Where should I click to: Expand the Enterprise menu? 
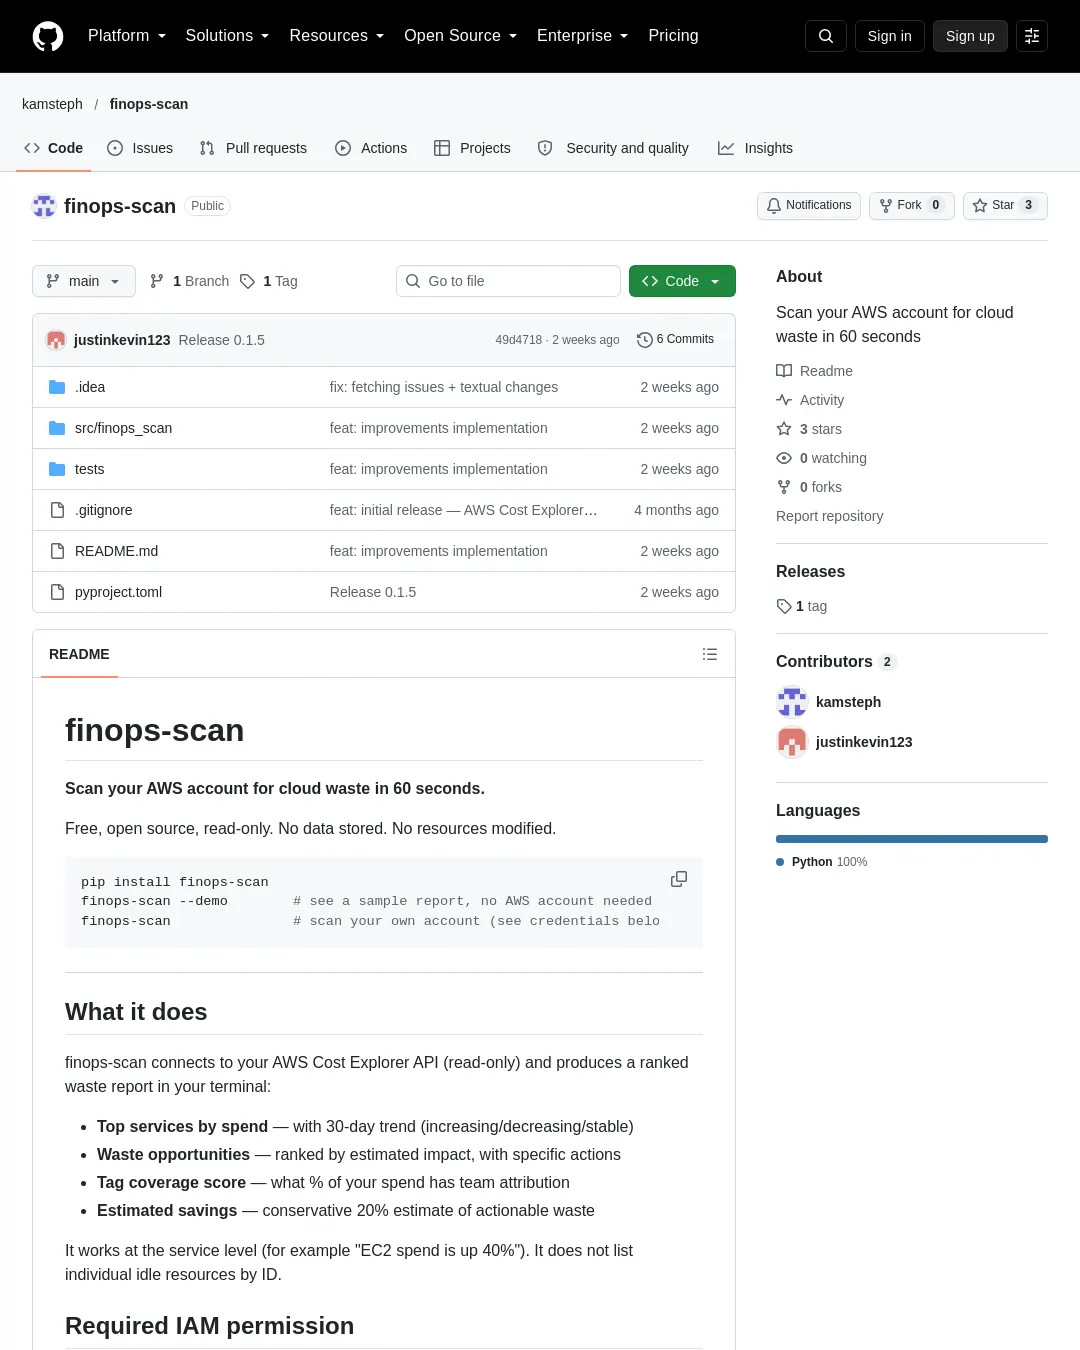tap(582, 36)
